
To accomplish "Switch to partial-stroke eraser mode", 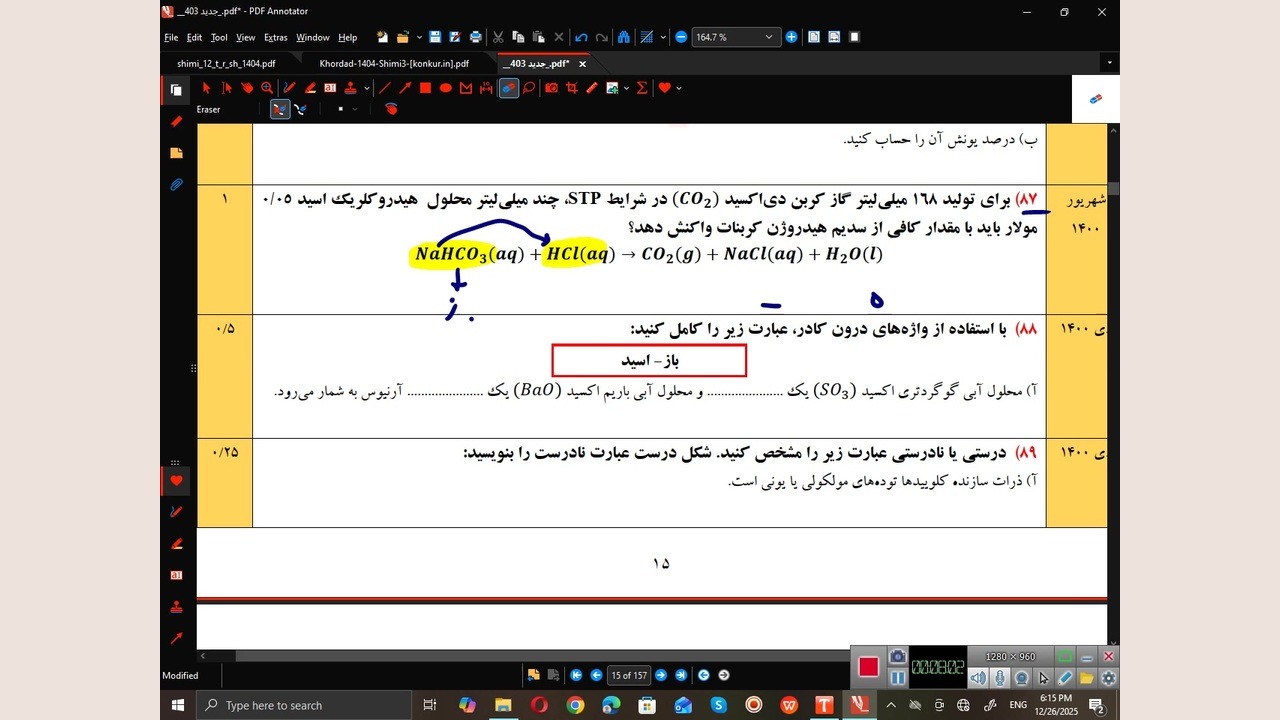I will 300,109.
